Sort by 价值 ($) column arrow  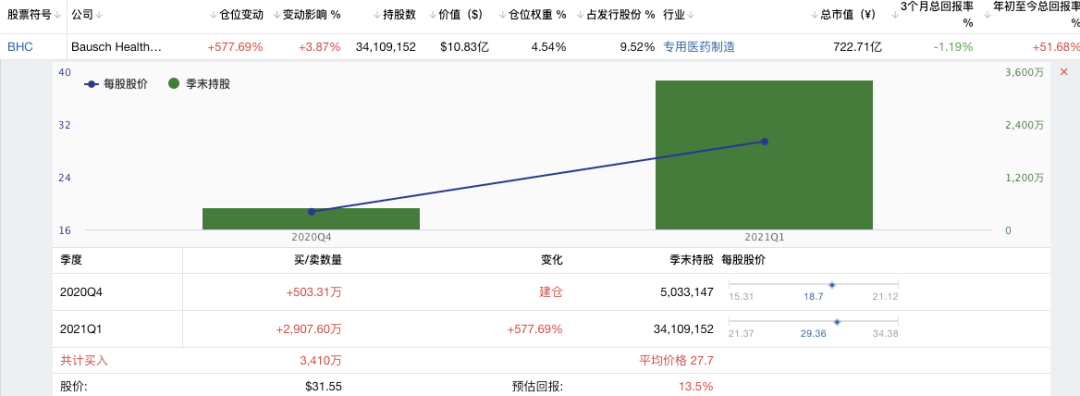point(432,14)
